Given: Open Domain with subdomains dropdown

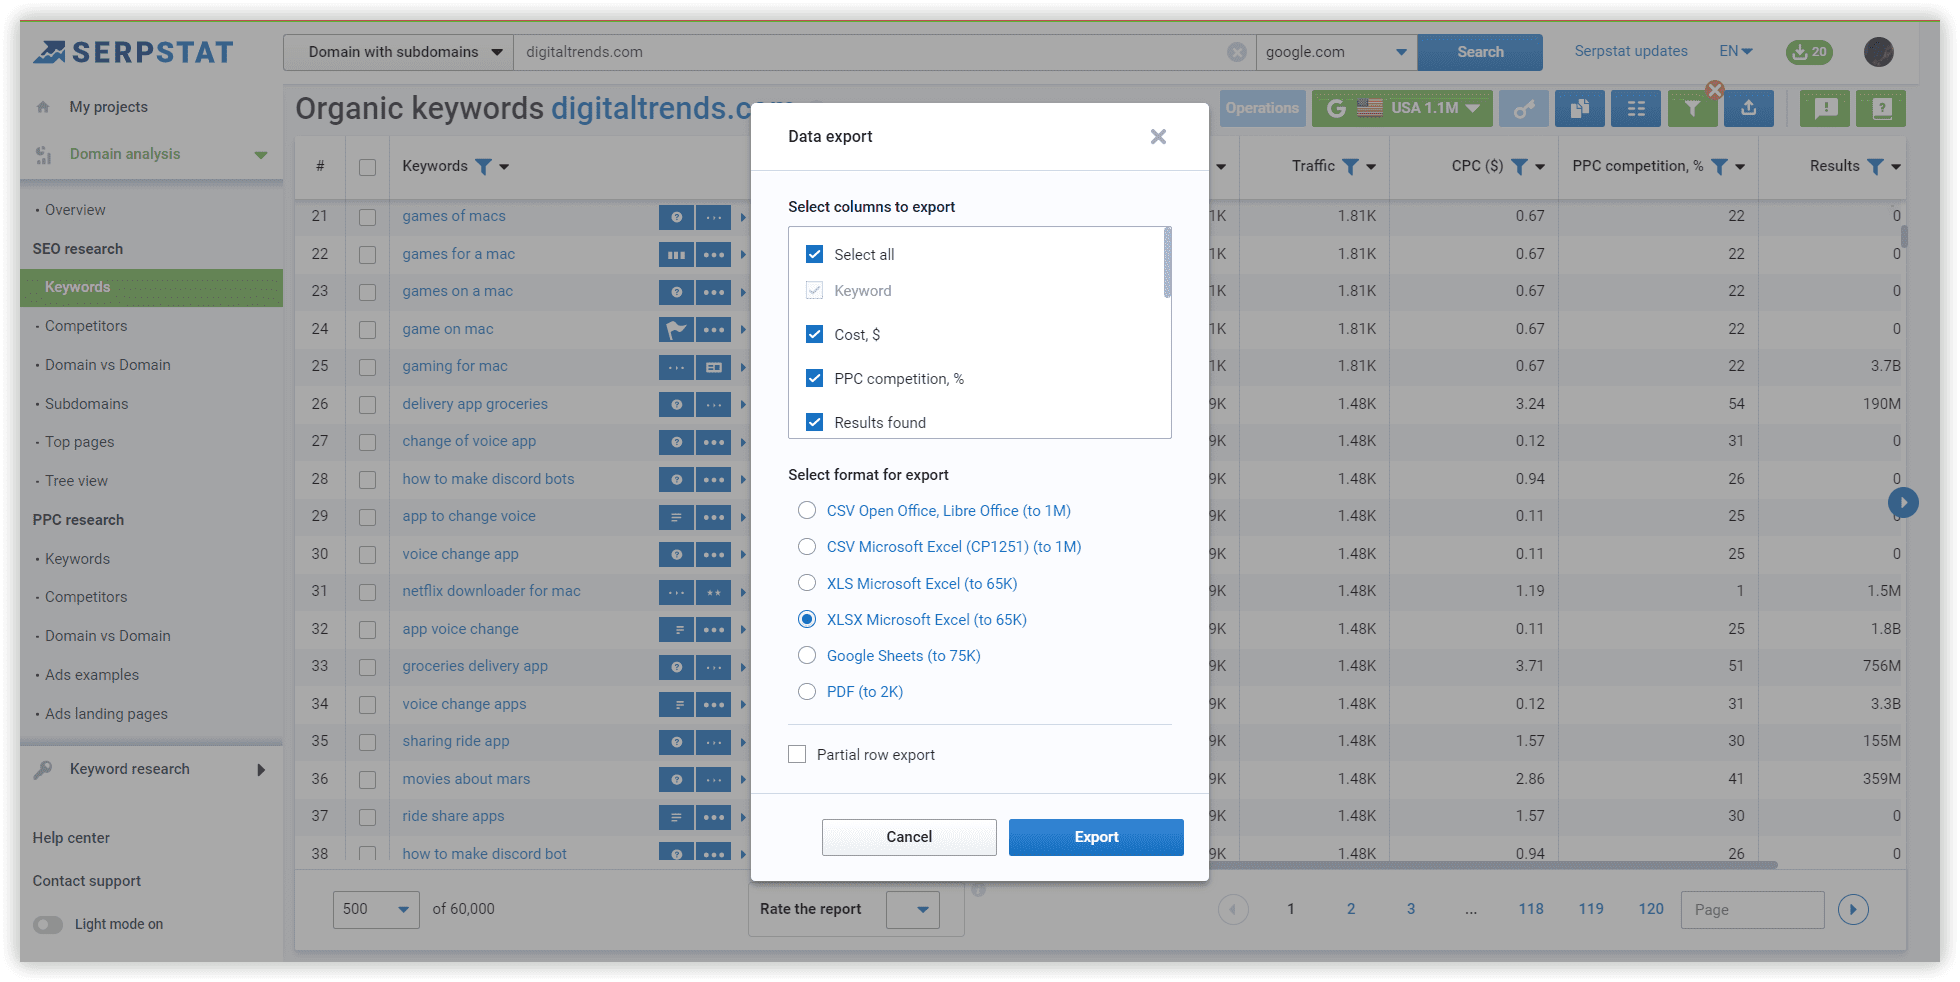Looking at the screenshot, I should pos(398,52).
